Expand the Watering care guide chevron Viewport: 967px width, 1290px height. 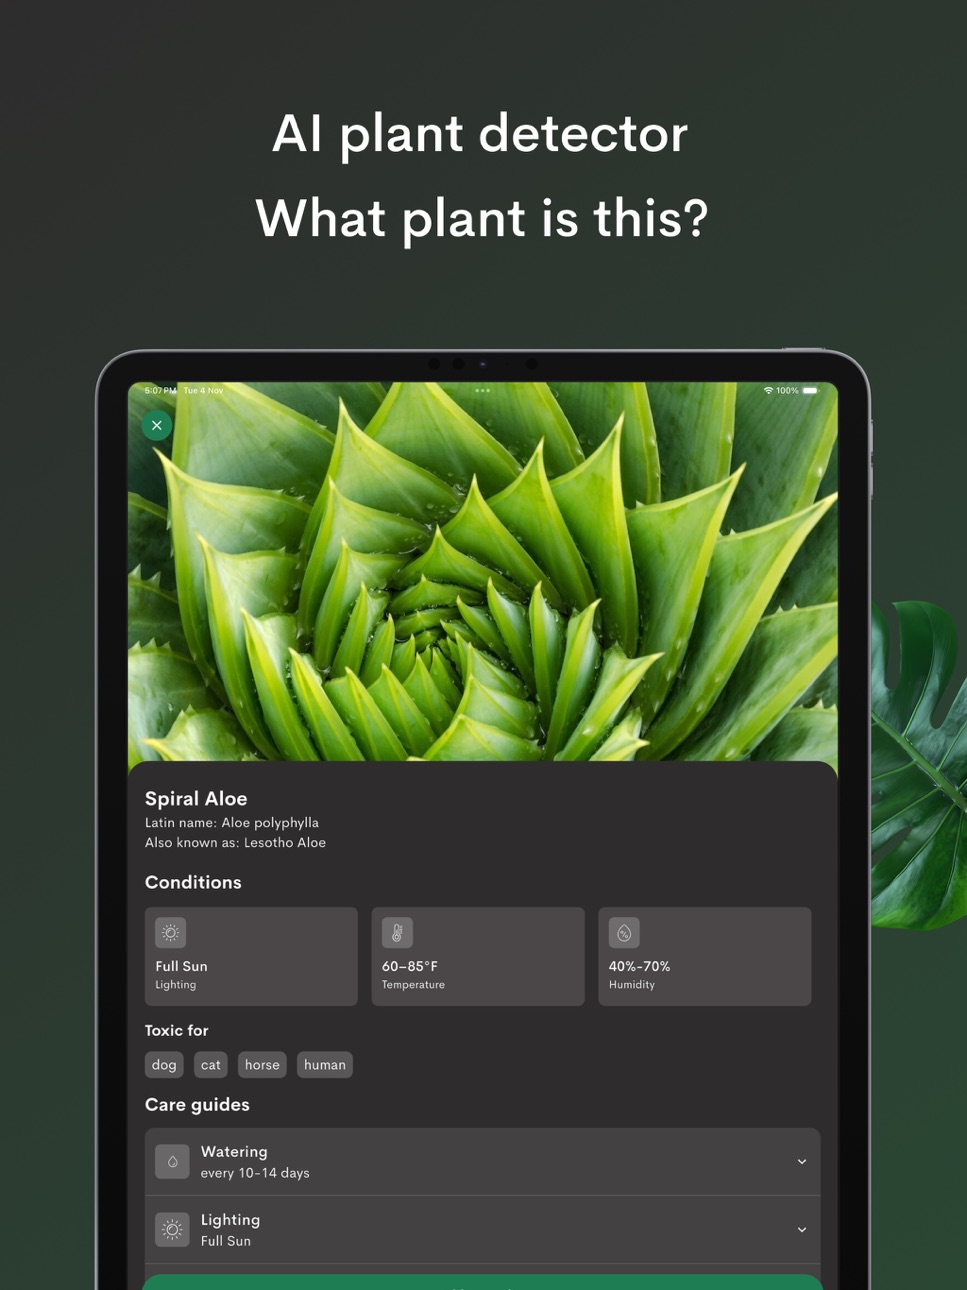pos(802,1162)
